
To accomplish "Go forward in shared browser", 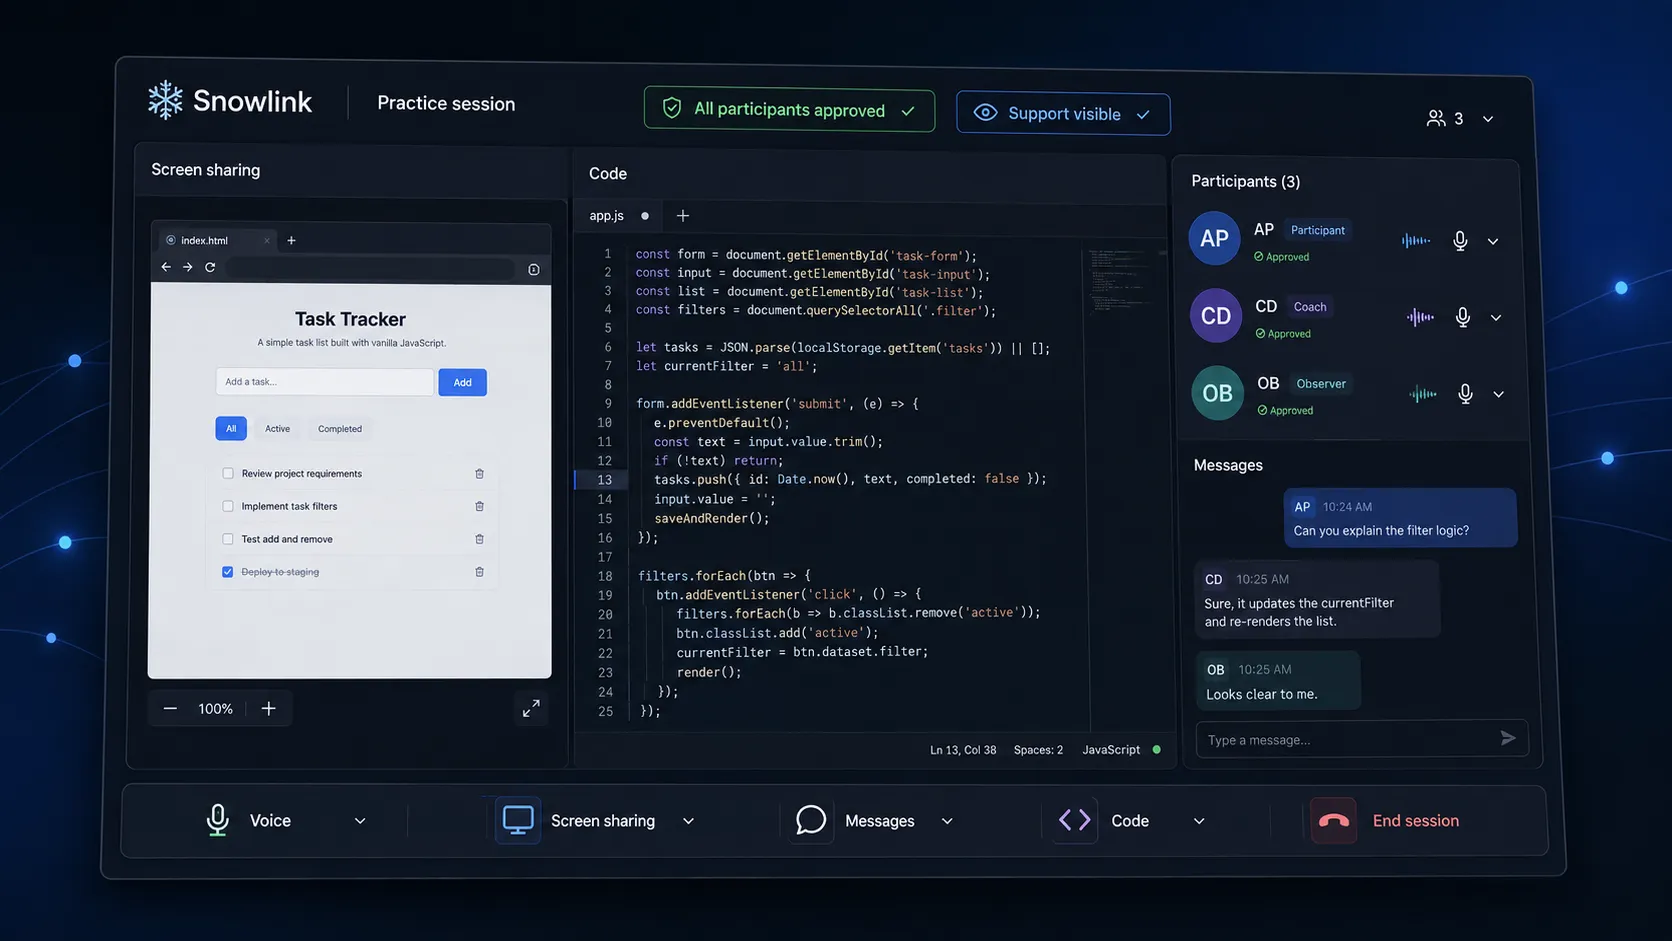I will point(188,267).
